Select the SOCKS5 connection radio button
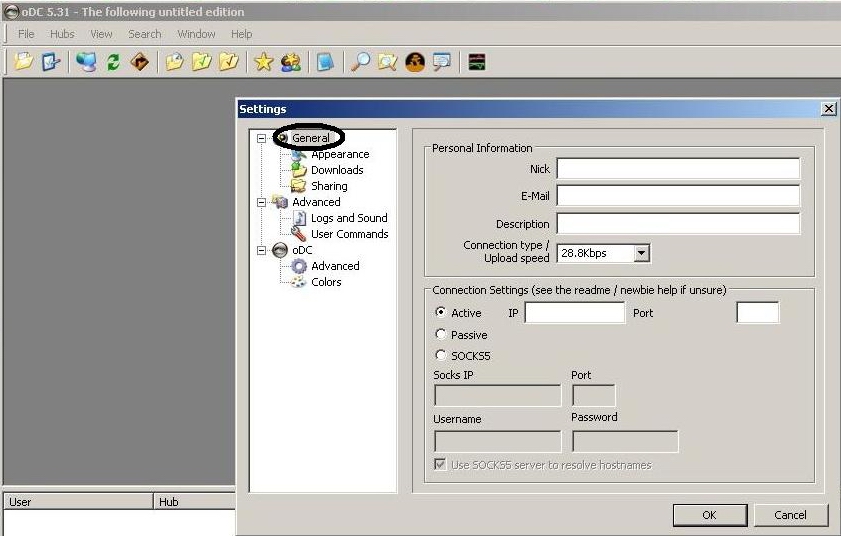 tap(441, 355)
